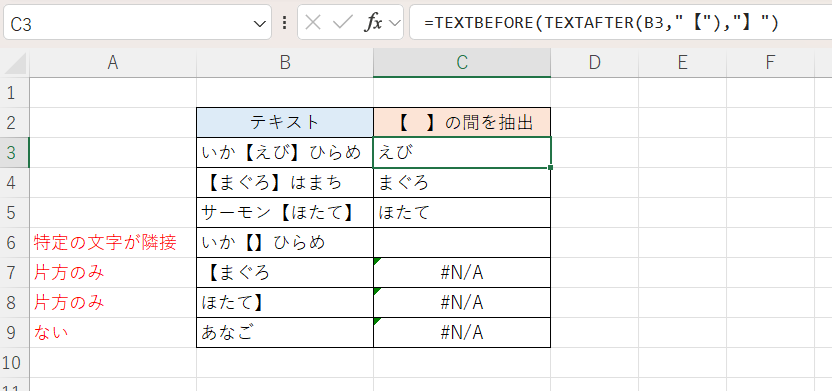Expand the arrow next to fx
The width and height of the screenshot is (832, 391).
coord(394,23)
